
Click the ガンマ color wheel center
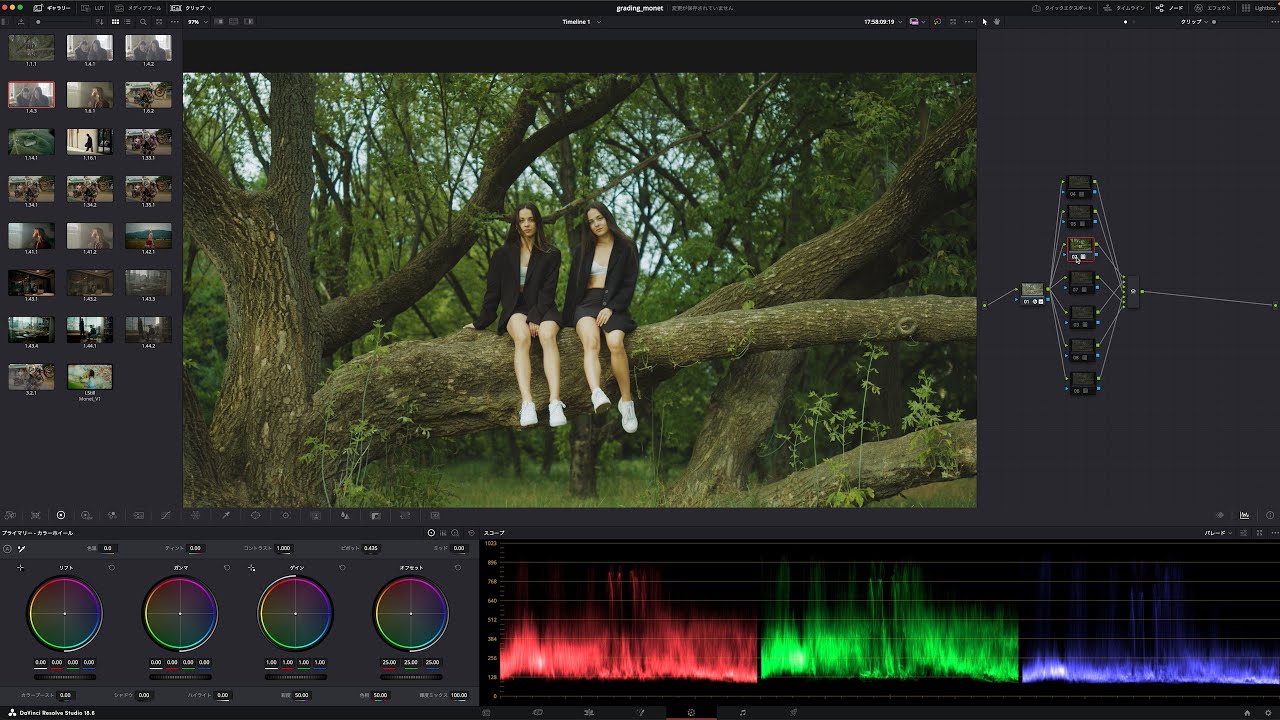tap(180, 613)
